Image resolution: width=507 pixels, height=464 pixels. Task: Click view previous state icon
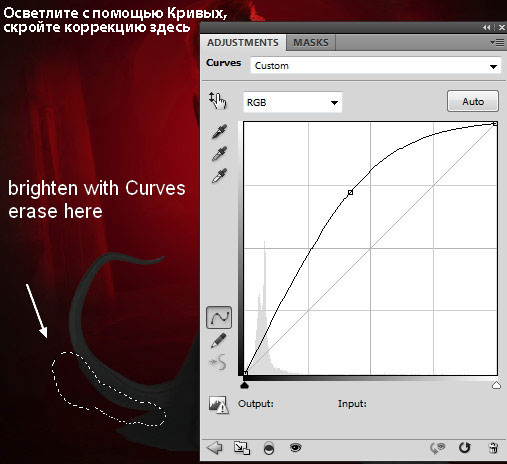(x=438, y=448)
